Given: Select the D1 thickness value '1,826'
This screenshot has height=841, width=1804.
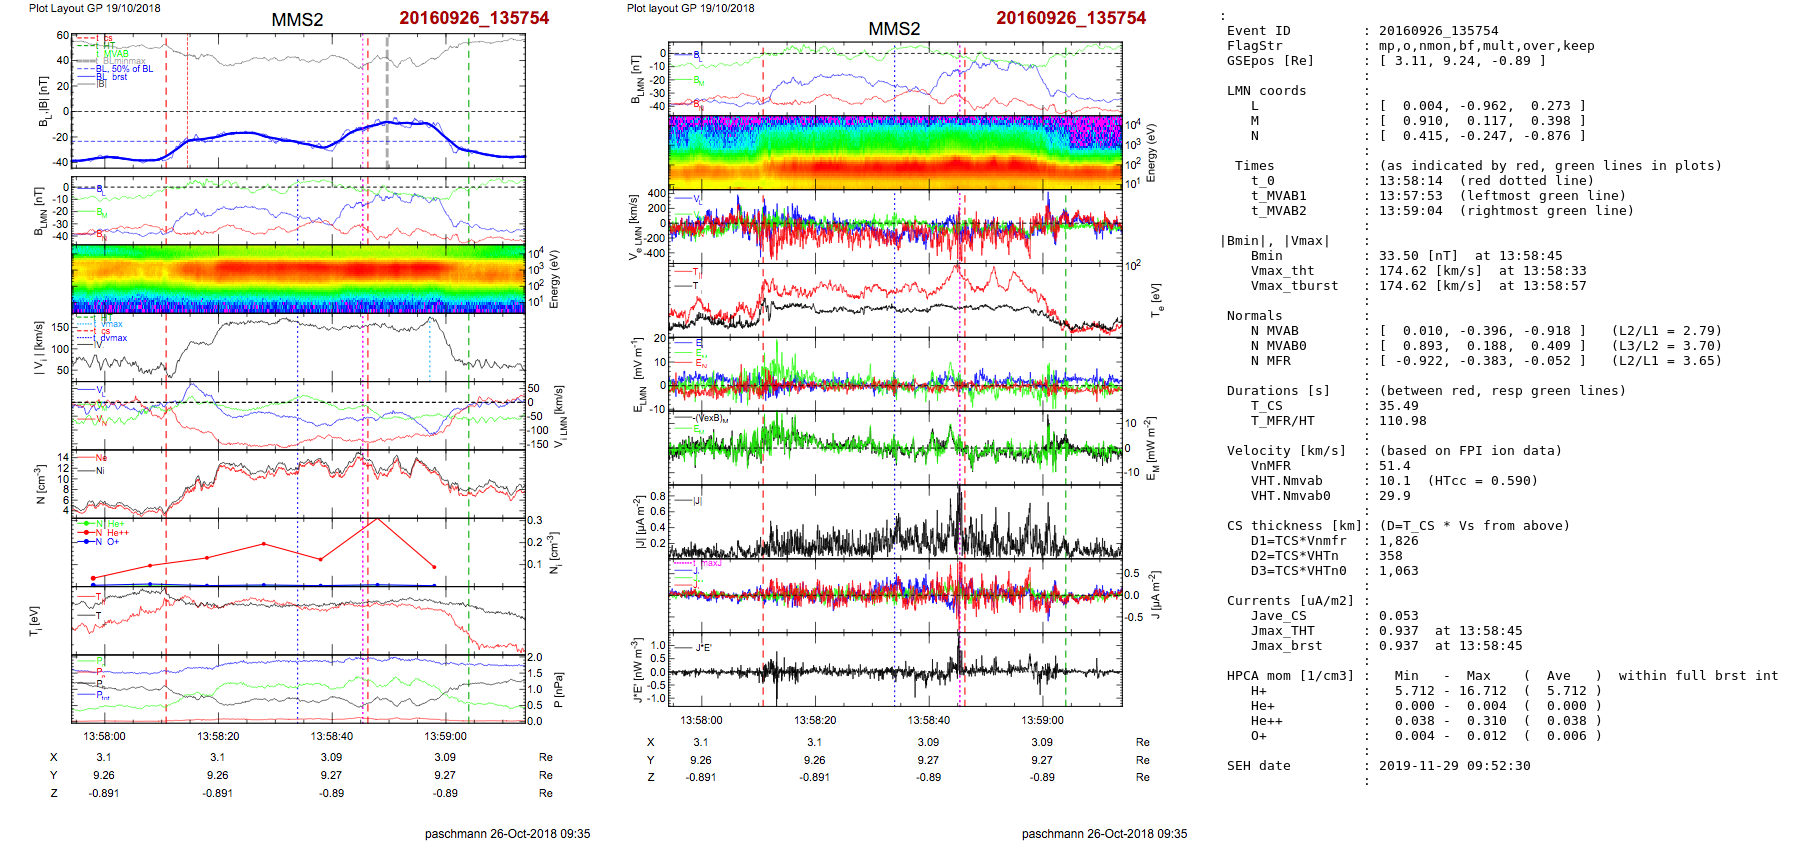Looking at the screenshot, I should coord(1399,541).
